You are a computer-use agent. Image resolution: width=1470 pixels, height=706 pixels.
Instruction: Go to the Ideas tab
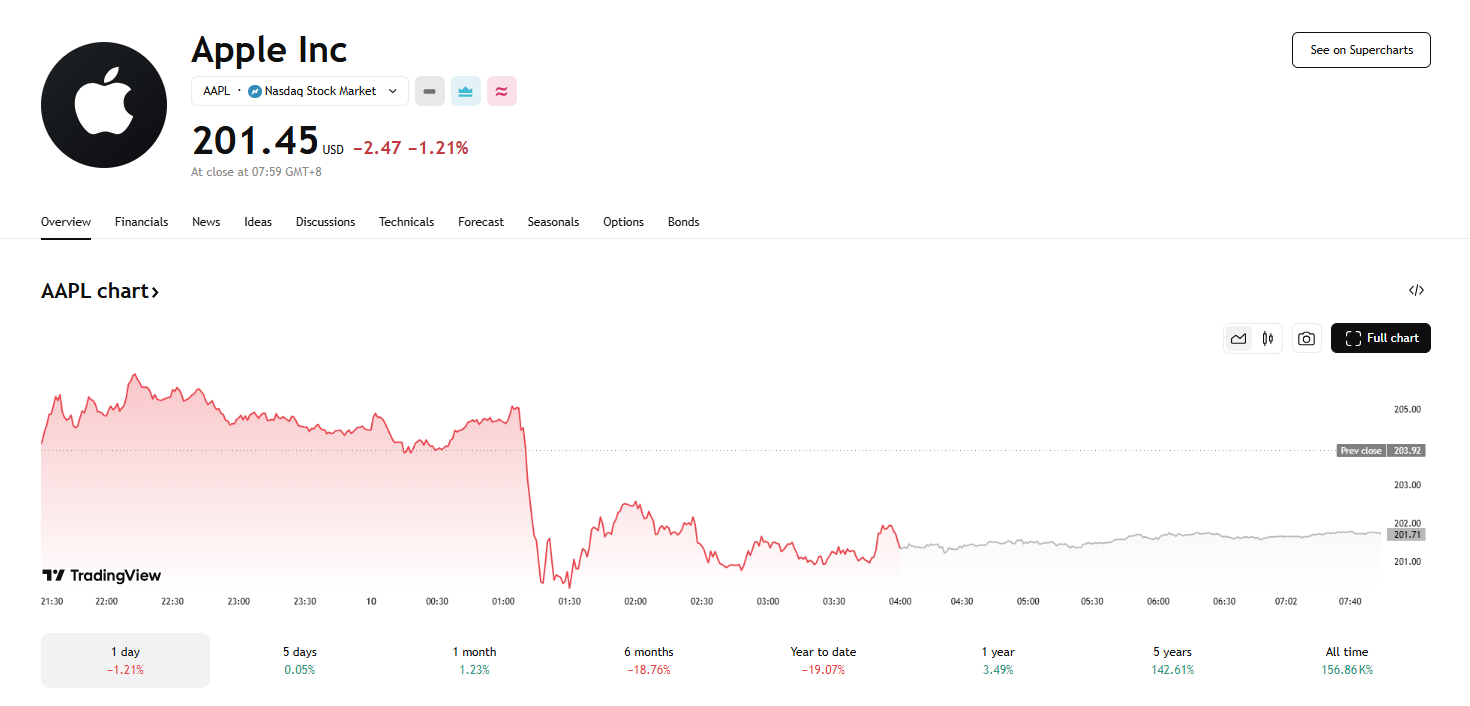(258, 222)
